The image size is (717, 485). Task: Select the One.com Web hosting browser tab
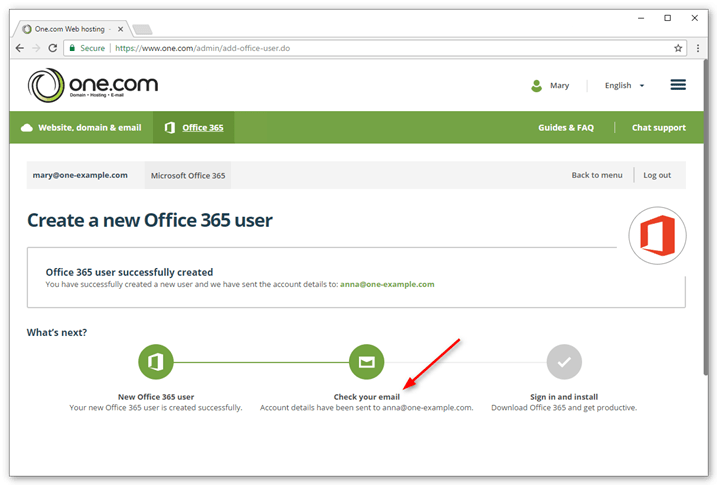point(73,29)
